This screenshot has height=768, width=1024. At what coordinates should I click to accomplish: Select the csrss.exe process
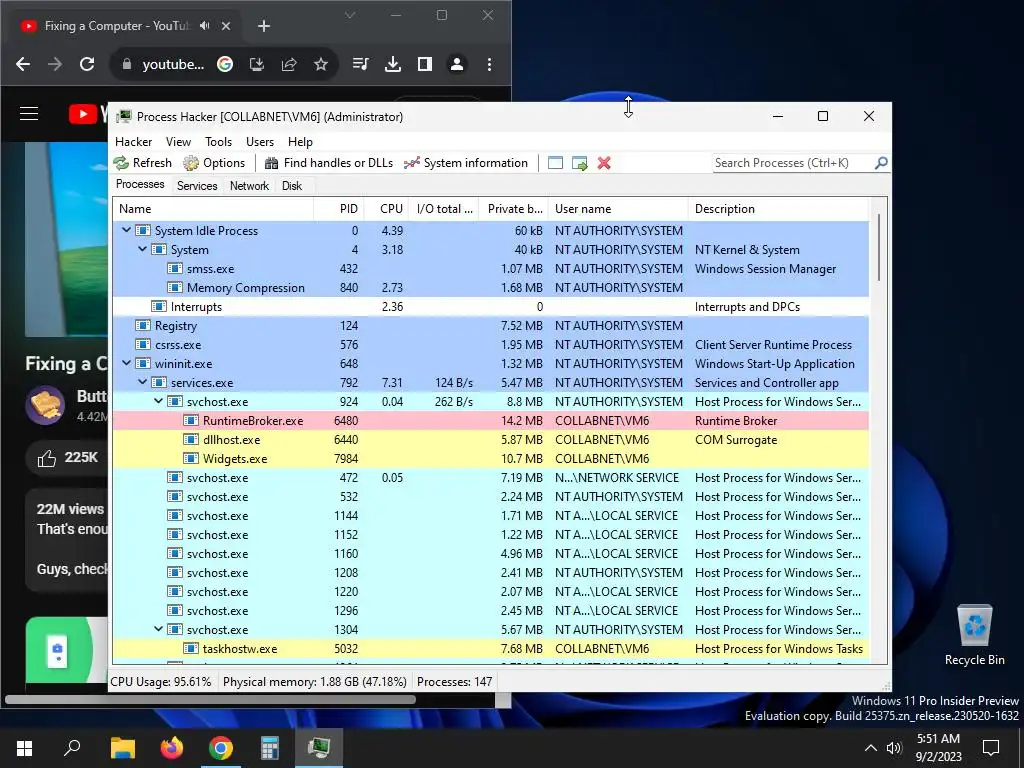490,344
